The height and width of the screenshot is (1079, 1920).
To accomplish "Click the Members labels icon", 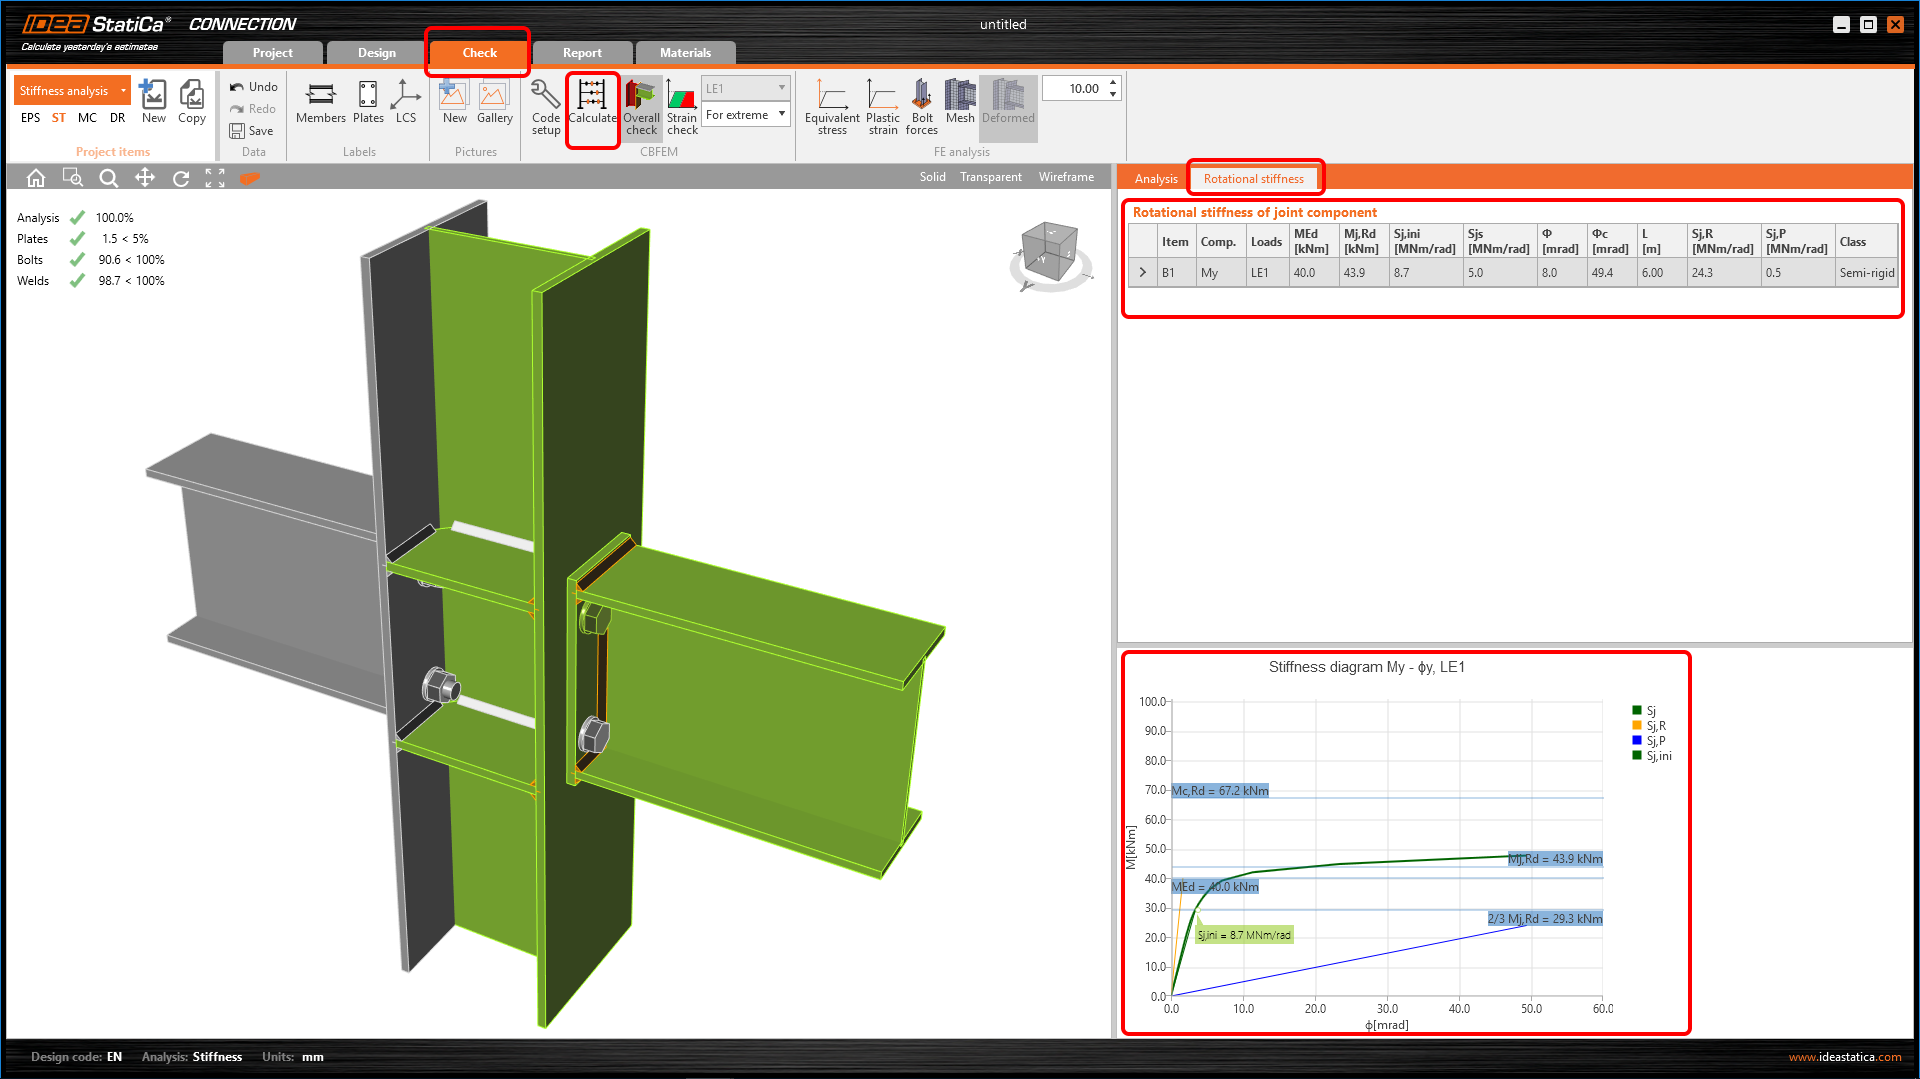I will 320,104.
